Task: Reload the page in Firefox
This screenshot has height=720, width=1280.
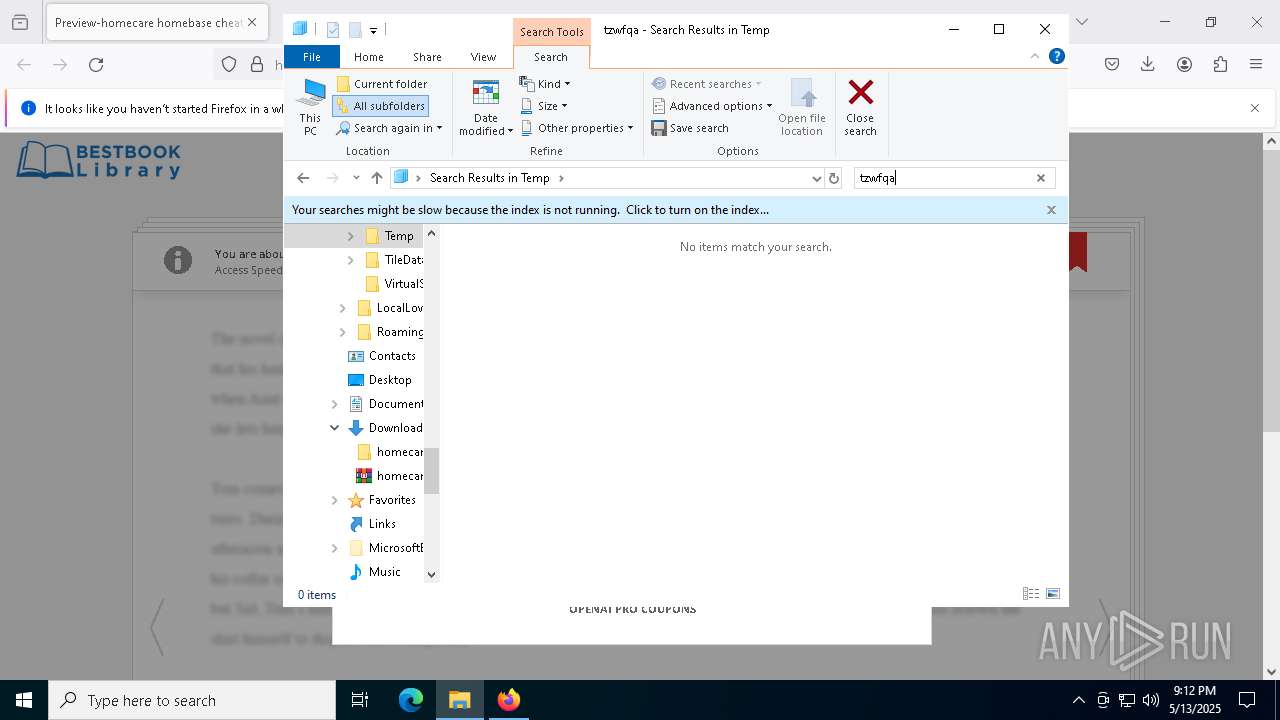Action: 96,65
